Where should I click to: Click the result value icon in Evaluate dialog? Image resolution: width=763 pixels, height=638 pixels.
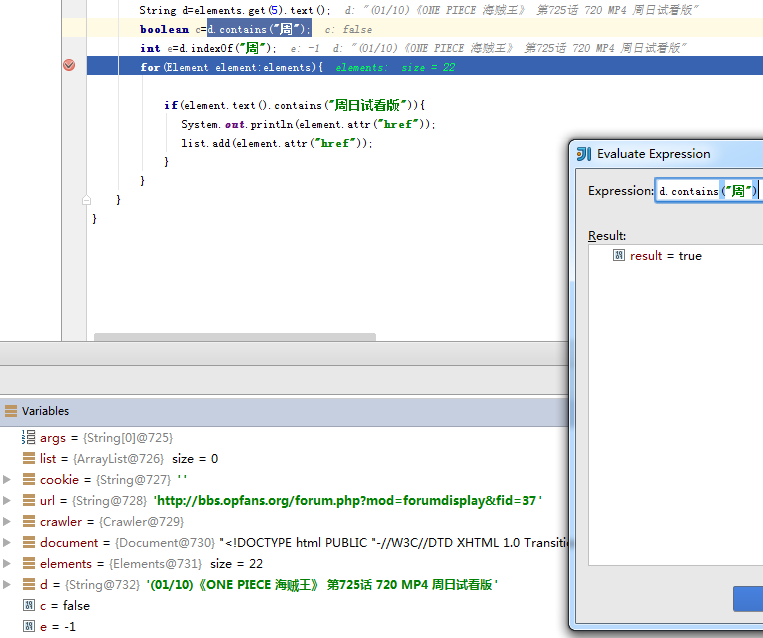click(618, 255)
